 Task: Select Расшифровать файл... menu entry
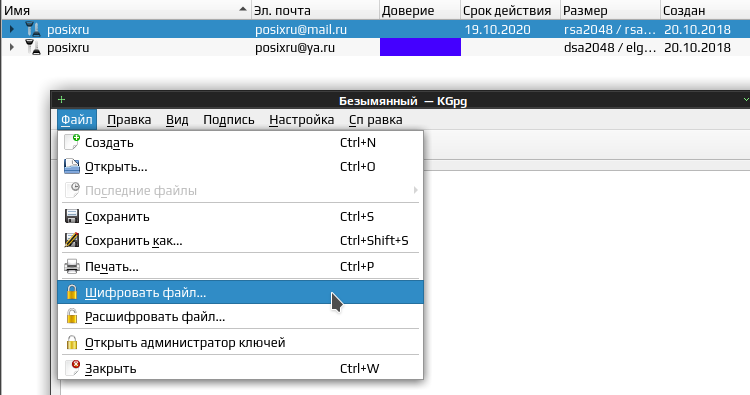click(240, 316)
